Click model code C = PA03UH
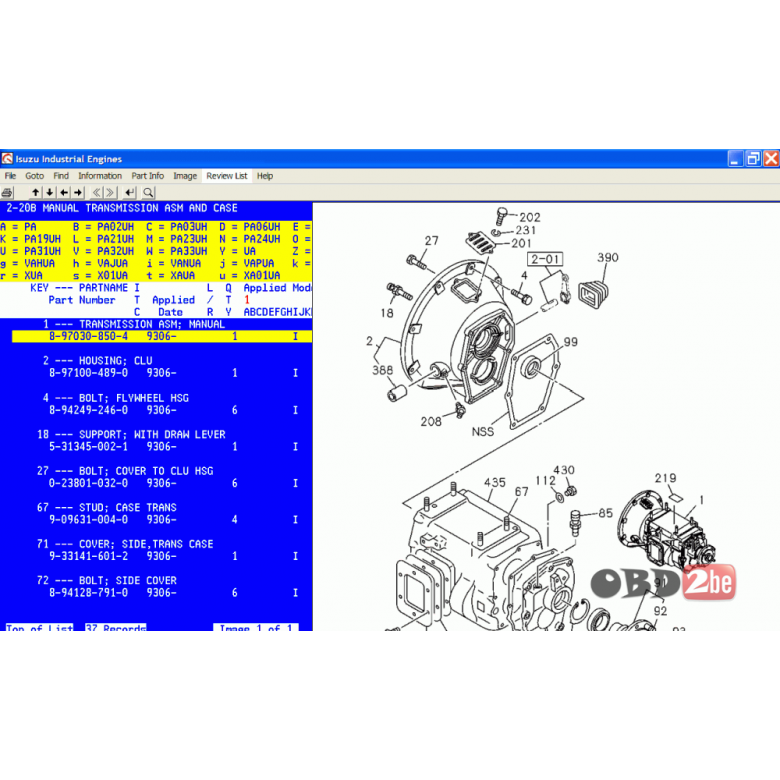Screen dimensions: 780x780 click(177, 227)
